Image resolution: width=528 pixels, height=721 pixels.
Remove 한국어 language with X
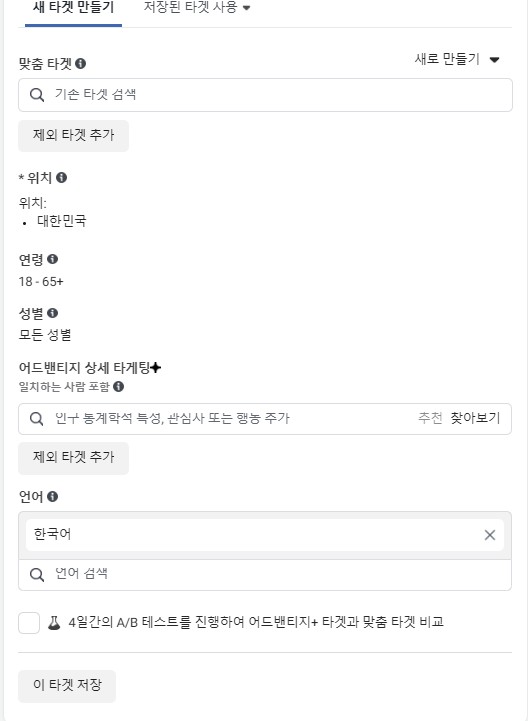click(x=490, y=535)
